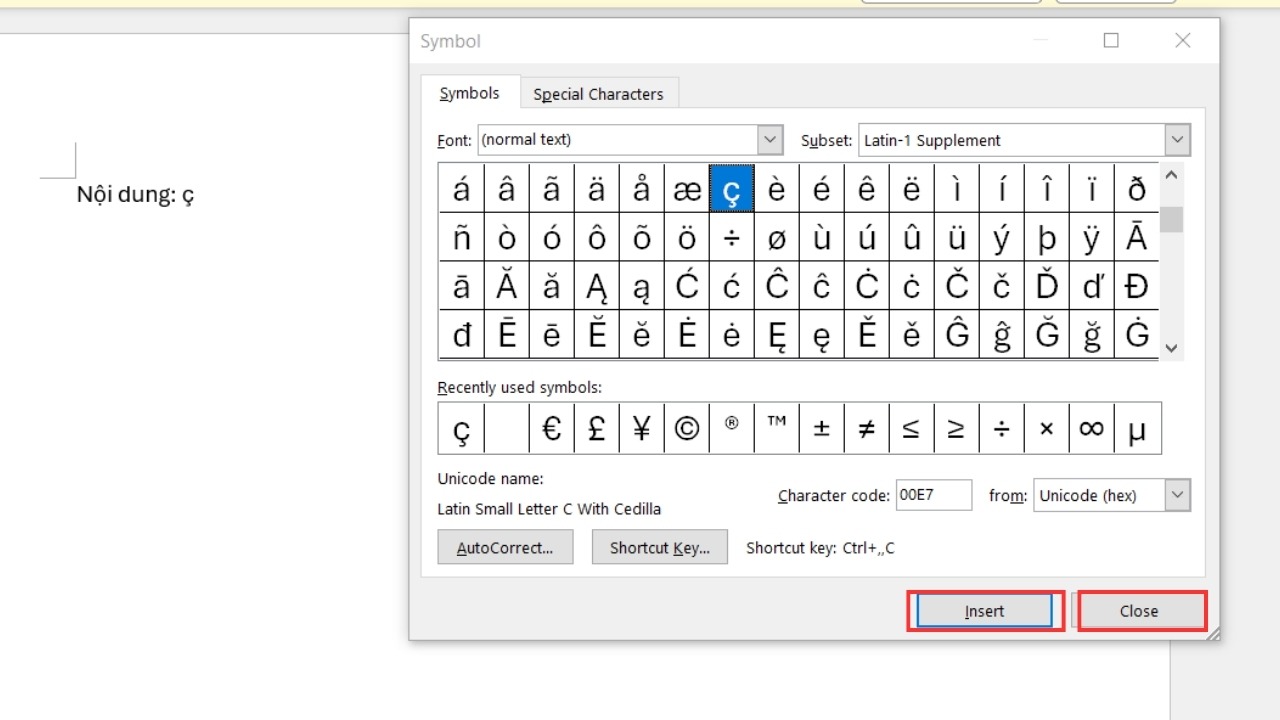Select the å character in the grid
This screenshot has height=720, width=1280.
641,188
